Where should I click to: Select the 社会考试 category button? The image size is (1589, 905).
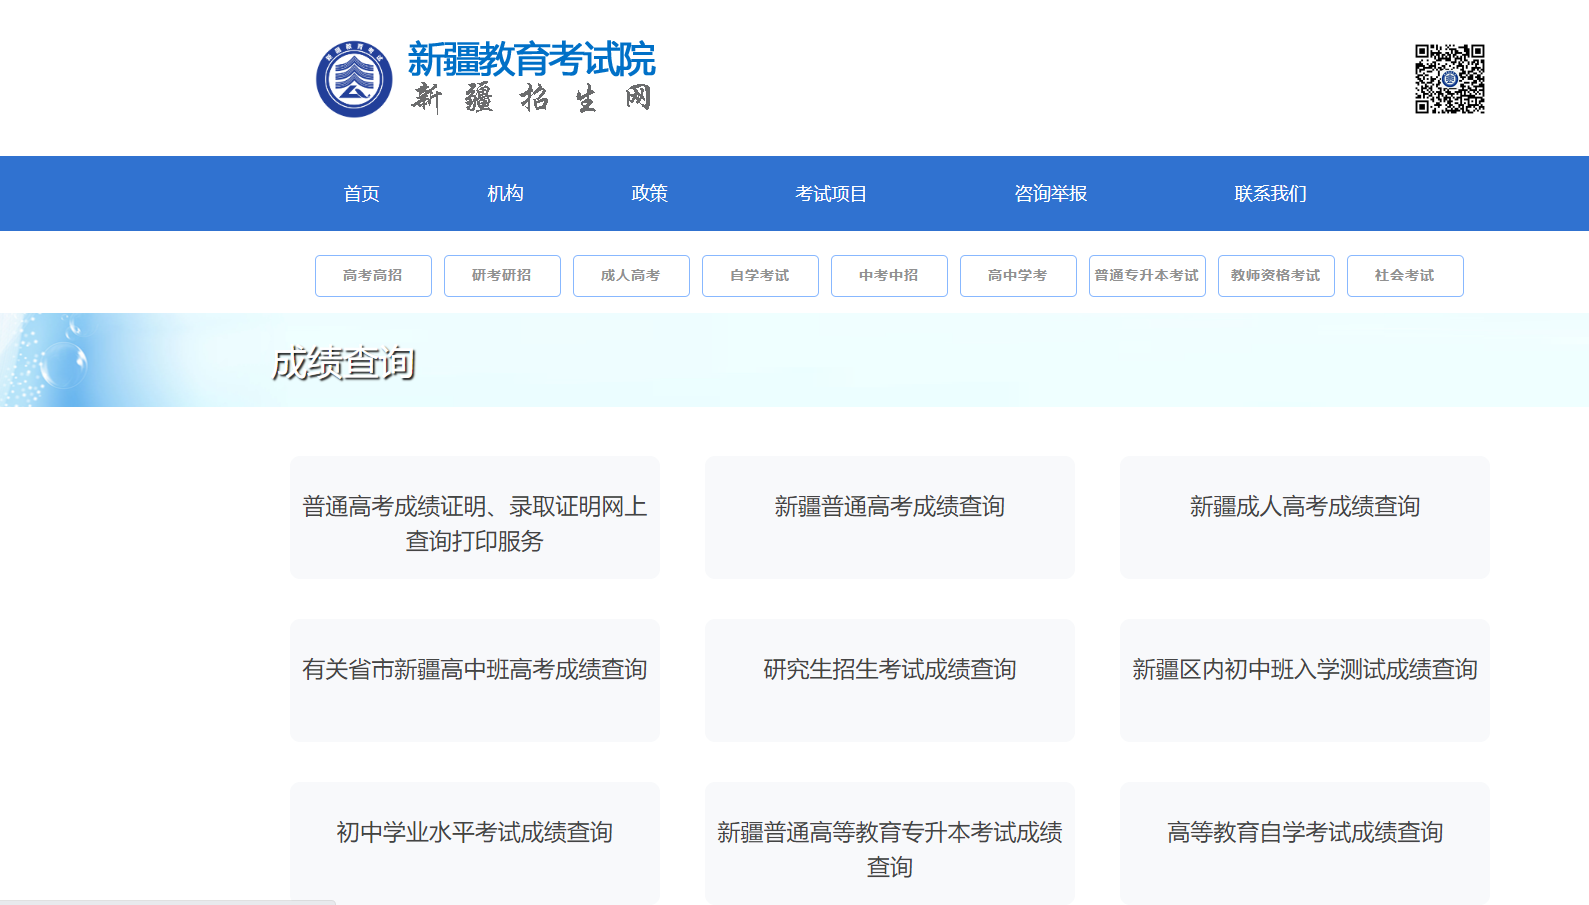point(1405,276)
